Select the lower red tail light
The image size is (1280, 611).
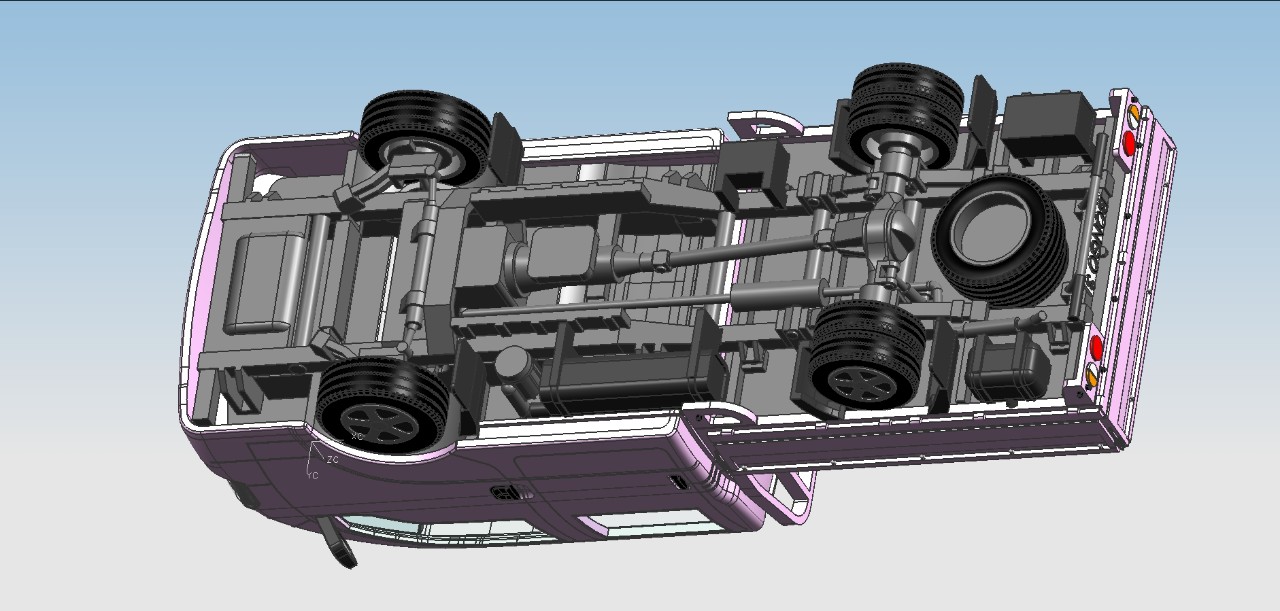[x=1096, y=348]
